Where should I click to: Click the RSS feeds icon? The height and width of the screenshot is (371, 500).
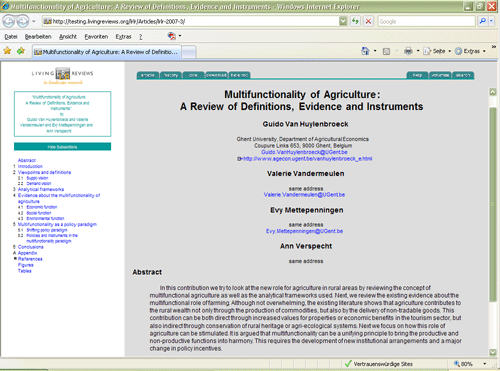coord(386,51)
